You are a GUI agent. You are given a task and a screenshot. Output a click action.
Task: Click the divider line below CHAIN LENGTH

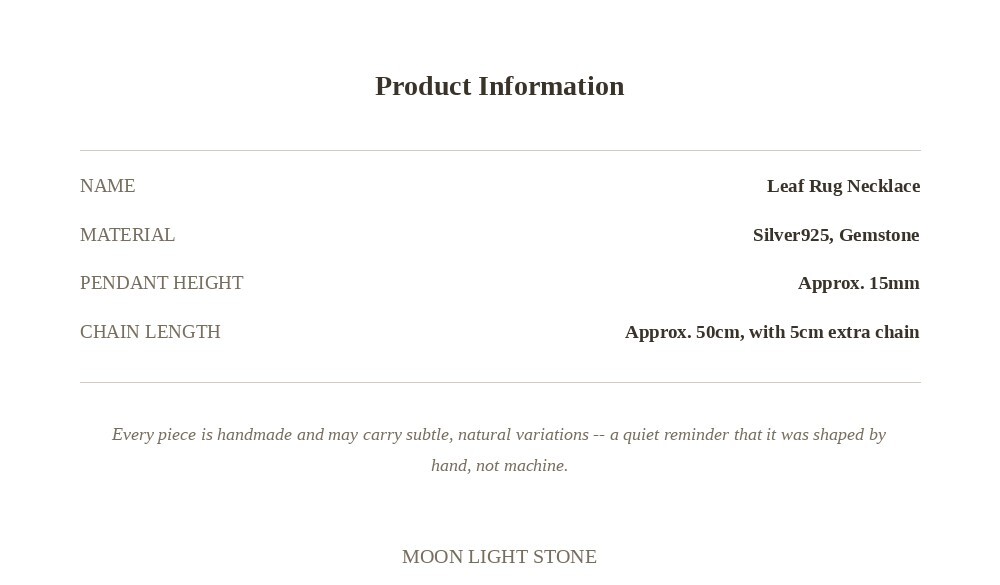pyautogui.click(x=500, y=383)
